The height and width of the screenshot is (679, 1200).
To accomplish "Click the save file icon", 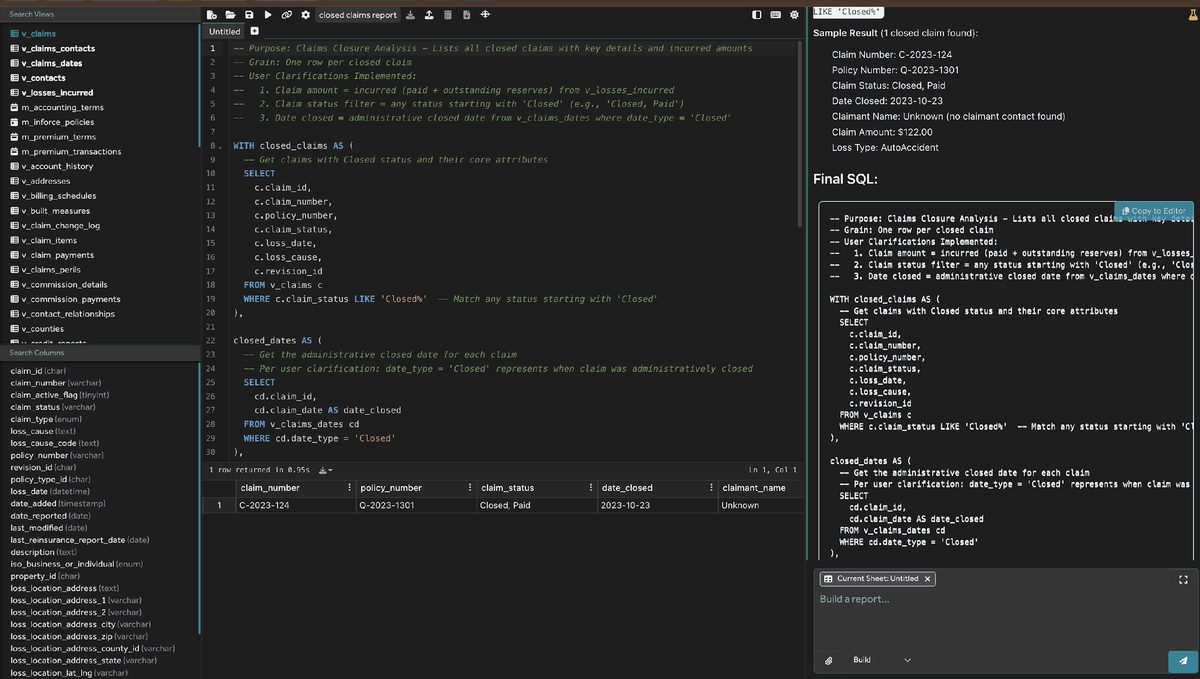I will (249, 15).
